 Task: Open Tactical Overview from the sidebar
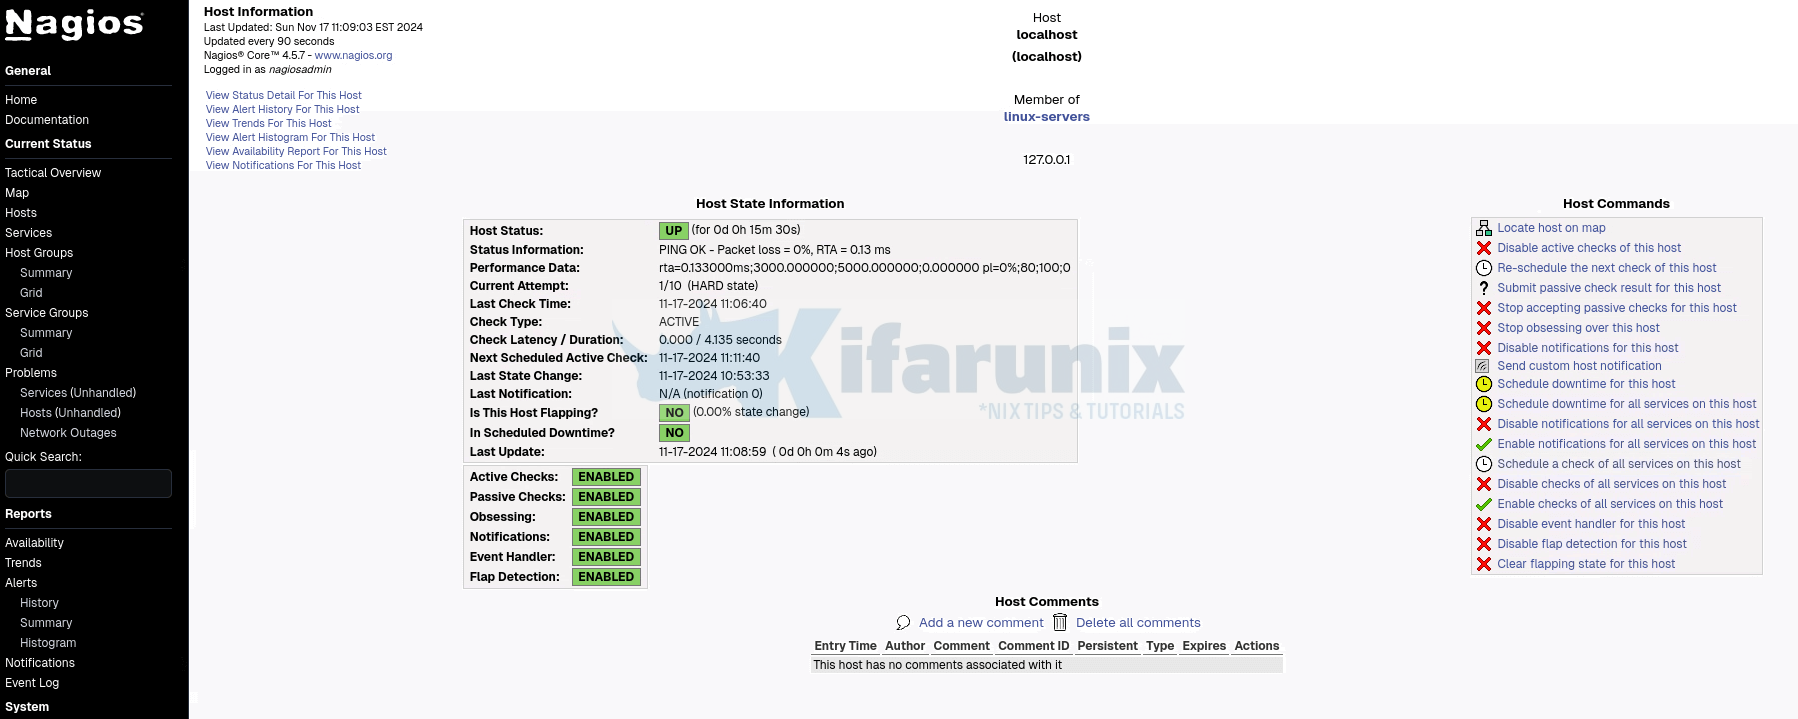53,173
